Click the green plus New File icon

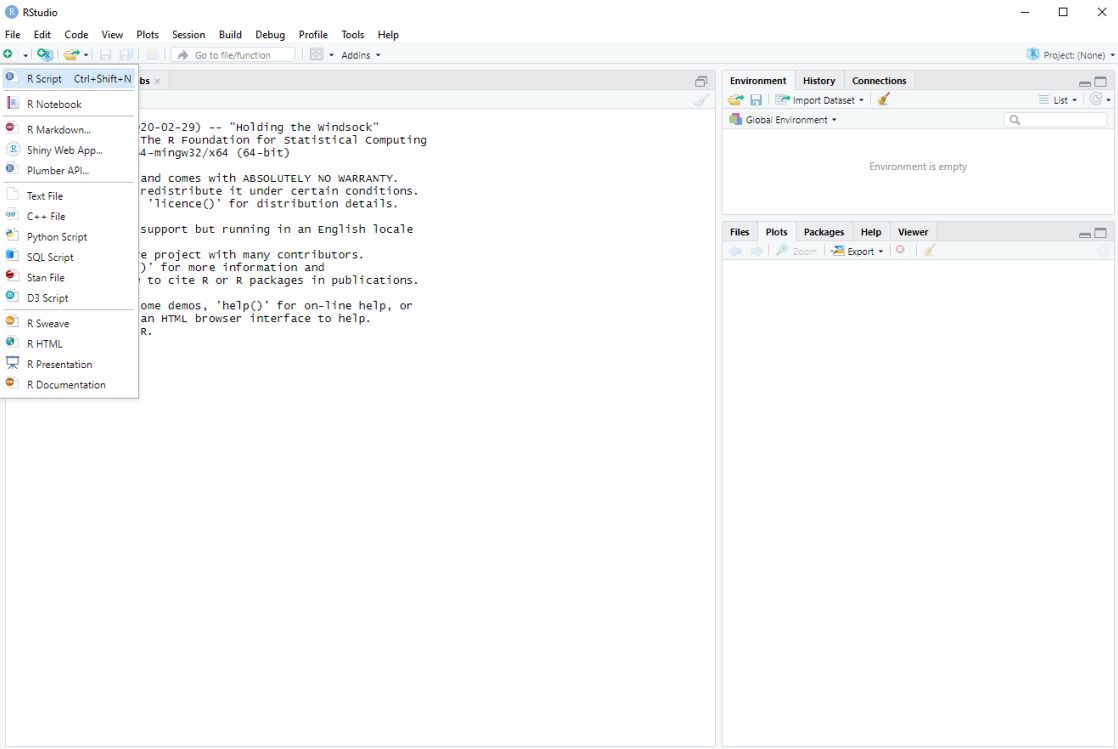pos(8,55)
